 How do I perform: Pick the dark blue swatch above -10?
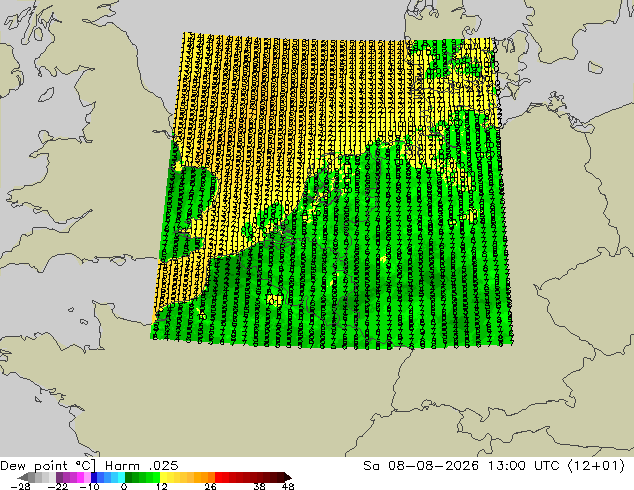coord(94,477)
